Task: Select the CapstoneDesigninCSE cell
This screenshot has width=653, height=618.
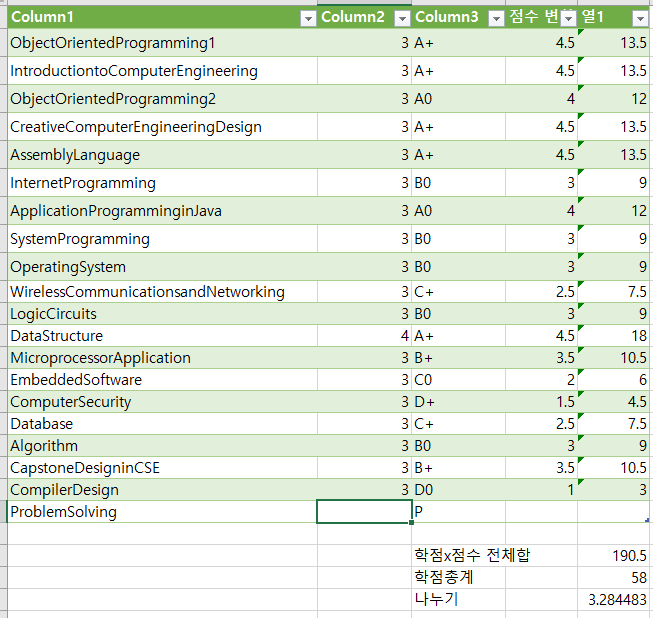Action: point(162,468)
